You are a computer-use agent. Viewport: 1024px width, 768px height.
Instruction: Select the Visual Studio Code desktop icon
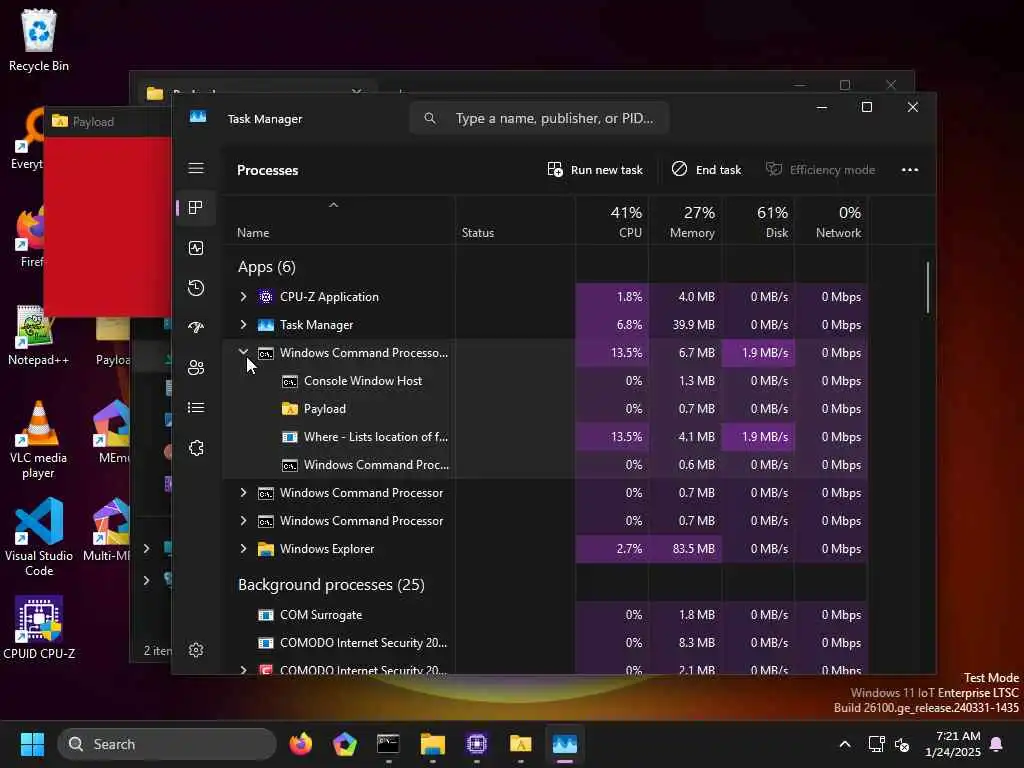pos(39,537)
